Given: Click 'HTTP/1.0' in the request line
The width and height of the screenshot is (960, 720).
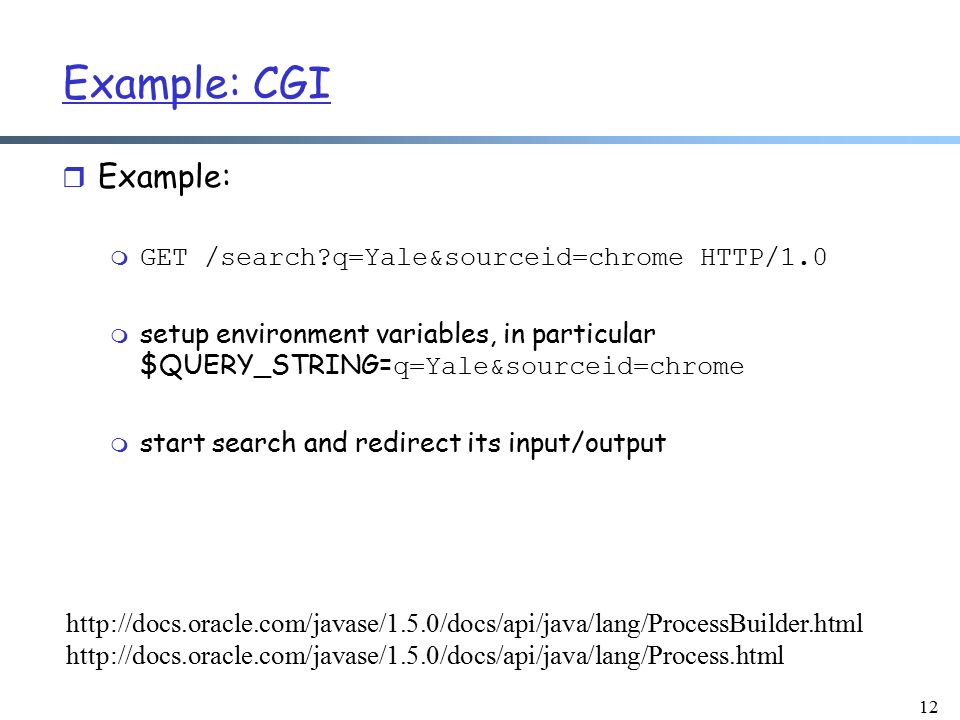Looking at the screenshot, I should click(x=763, y=257).
